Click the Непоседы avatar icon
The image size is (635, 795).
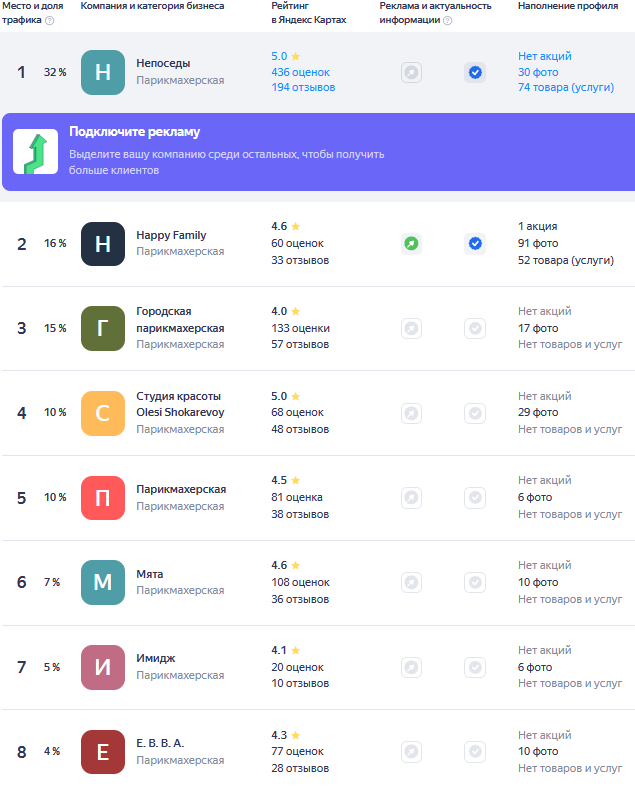[x=103, y=73]
